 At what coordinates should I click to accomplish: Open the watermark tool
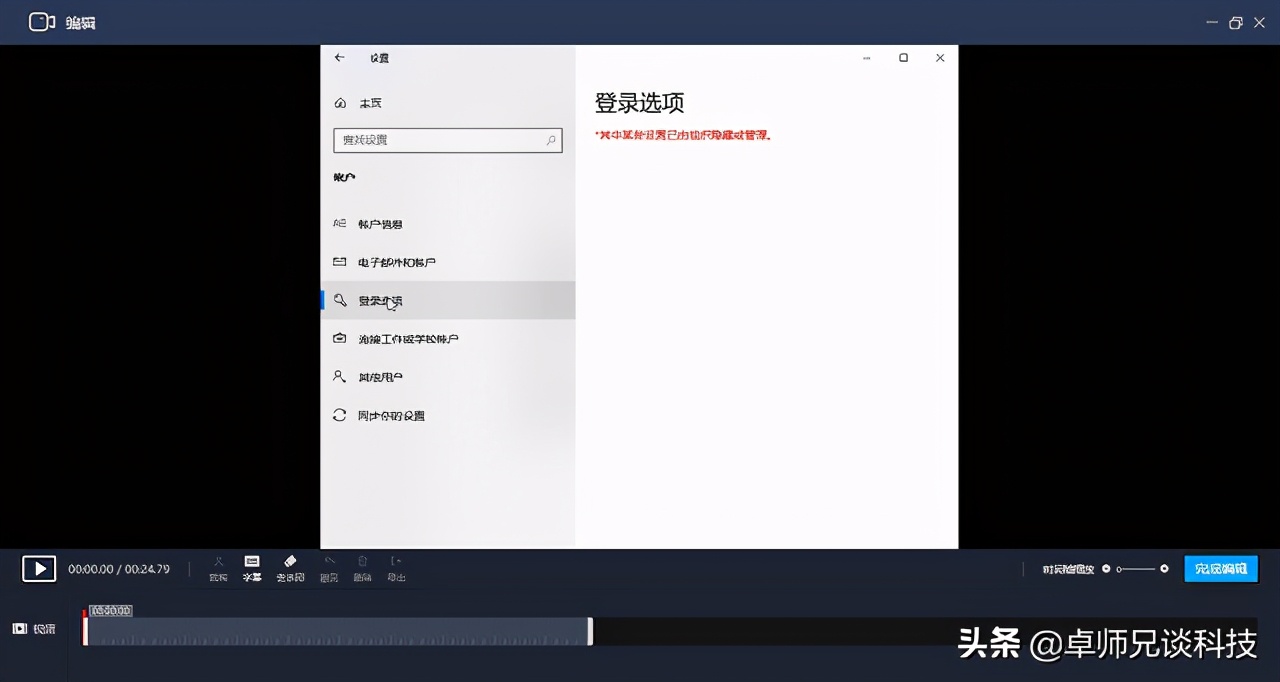point(252,568)
